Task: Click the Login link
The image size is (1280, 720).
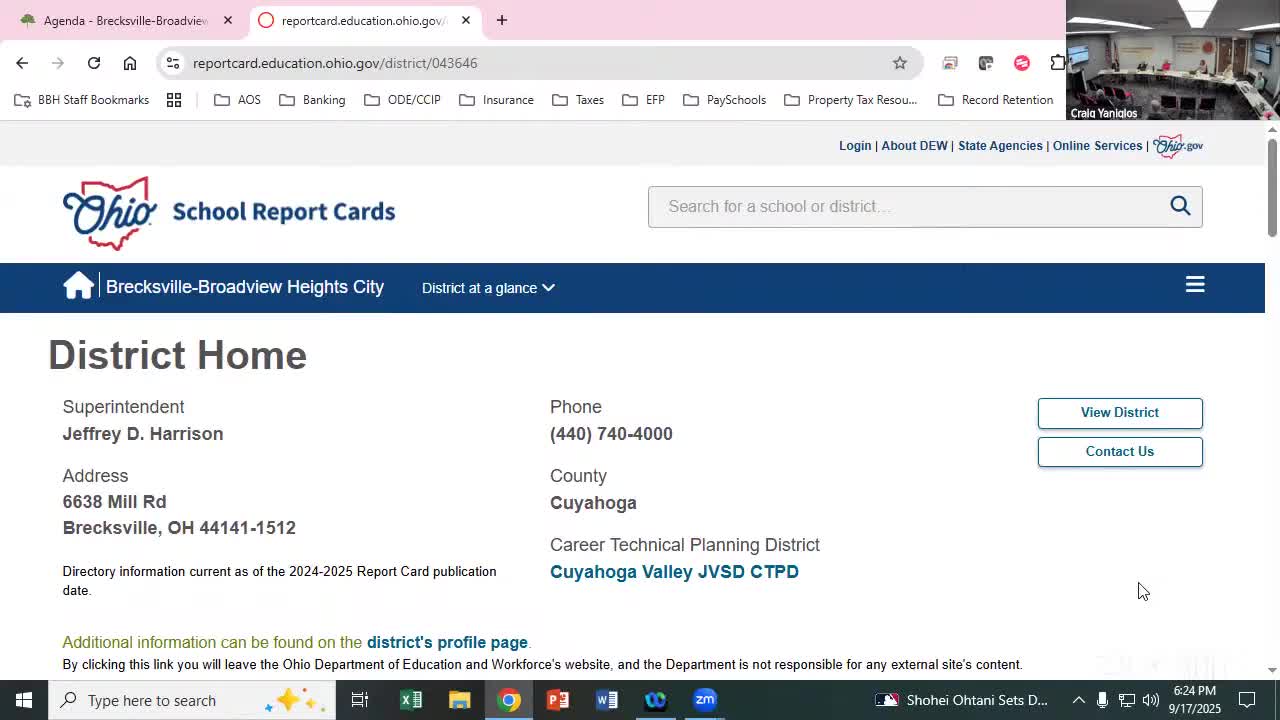Action: click(x=855, y=146)
